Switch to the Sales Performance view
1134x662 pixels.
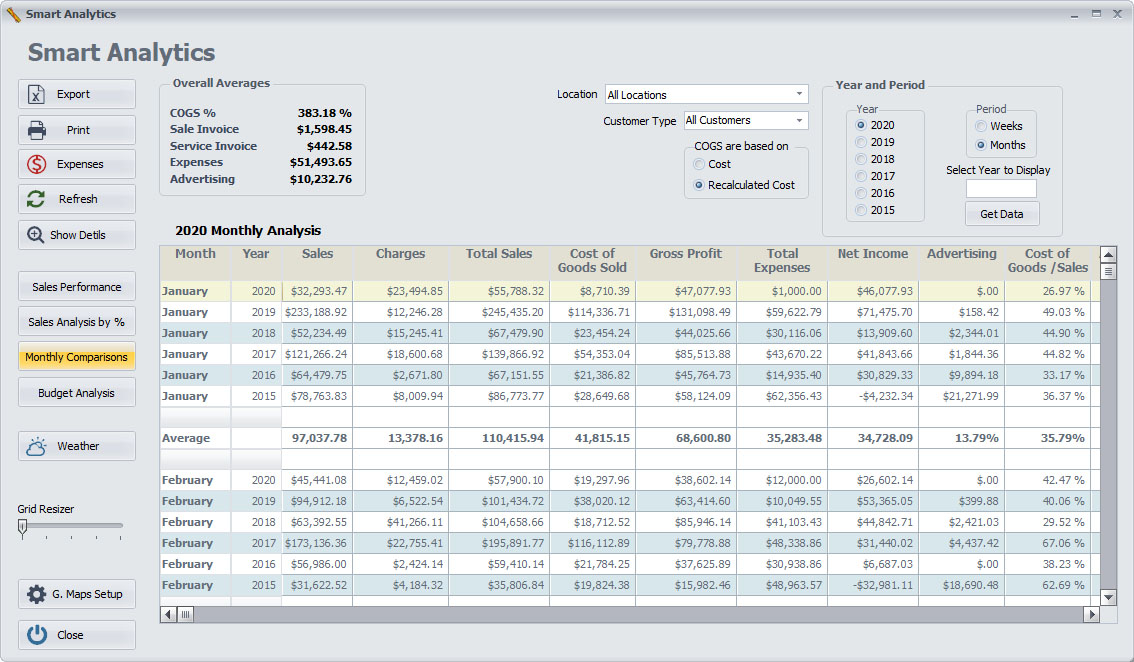pyautogui.click(x=76, y=286)
